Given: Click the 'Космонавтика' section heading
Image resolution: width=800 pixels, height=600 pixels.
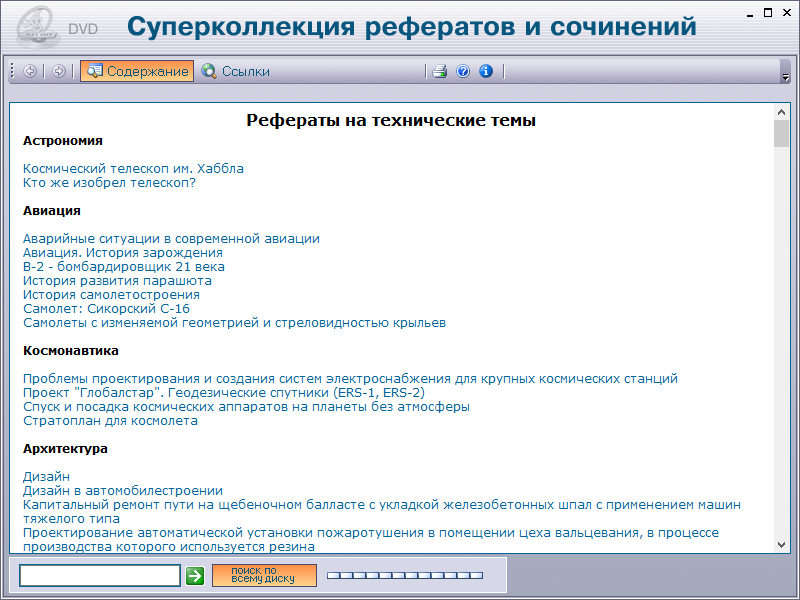Looking at the screenshot, I should (x=71, y=351).
